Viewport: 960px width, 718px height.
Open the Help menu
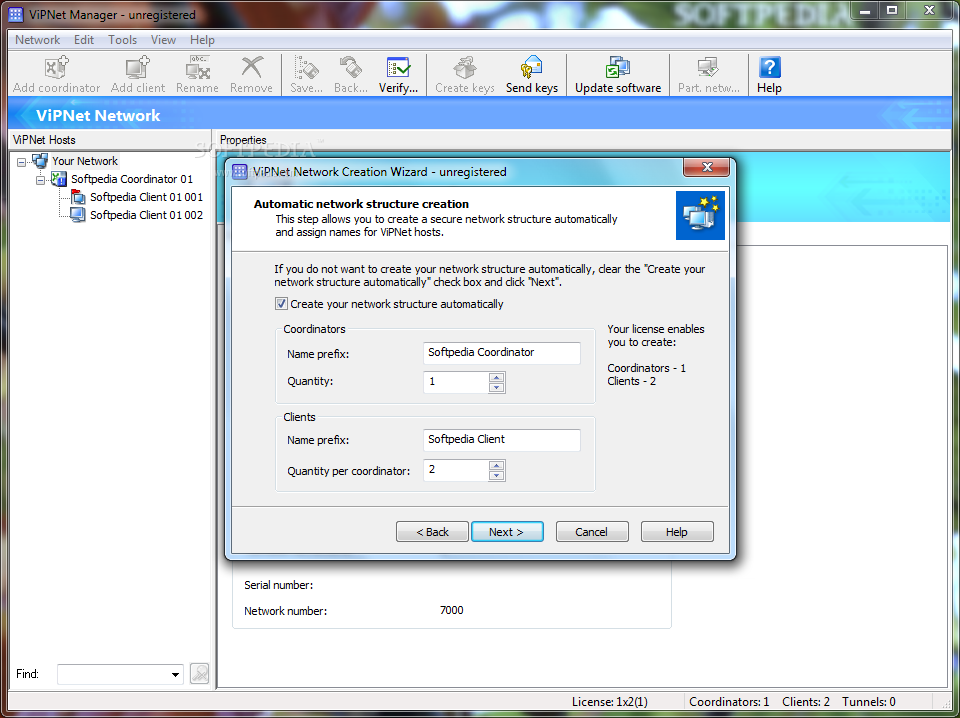point(202,40)
